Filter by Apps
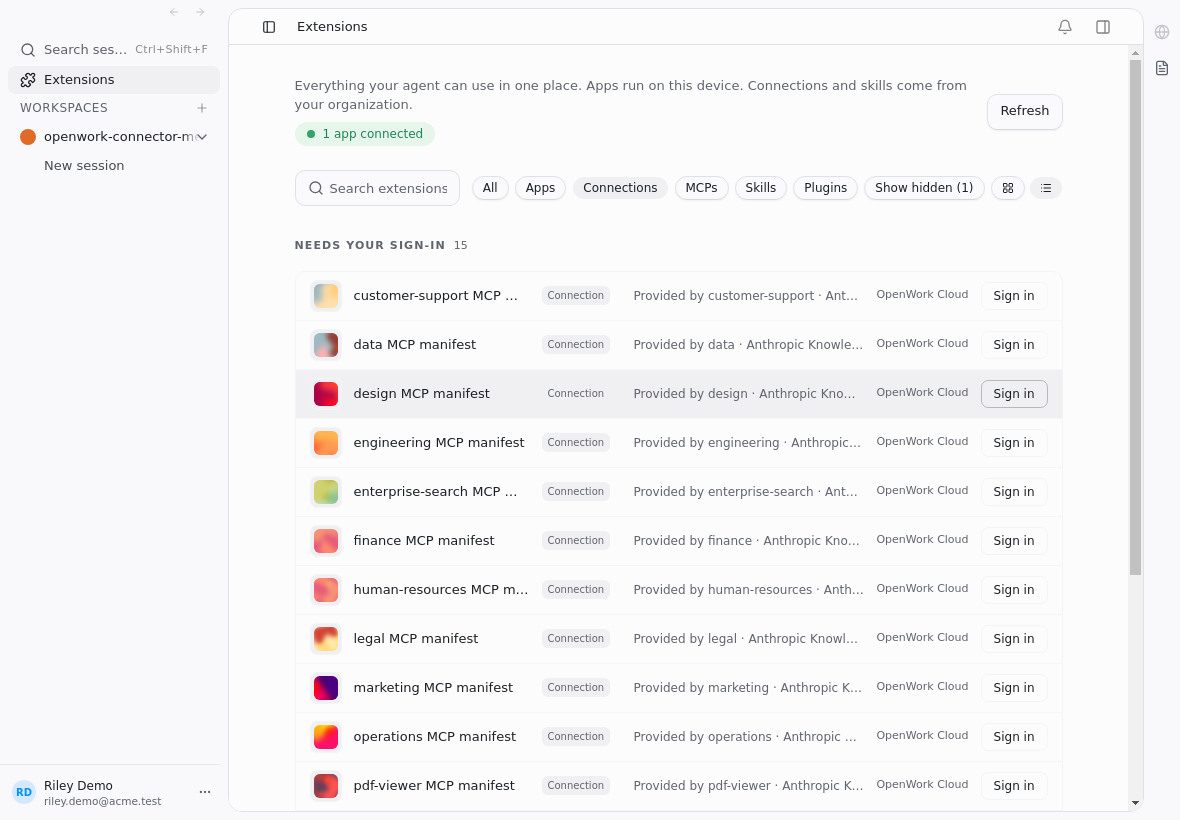 click(x=540, y=188)
